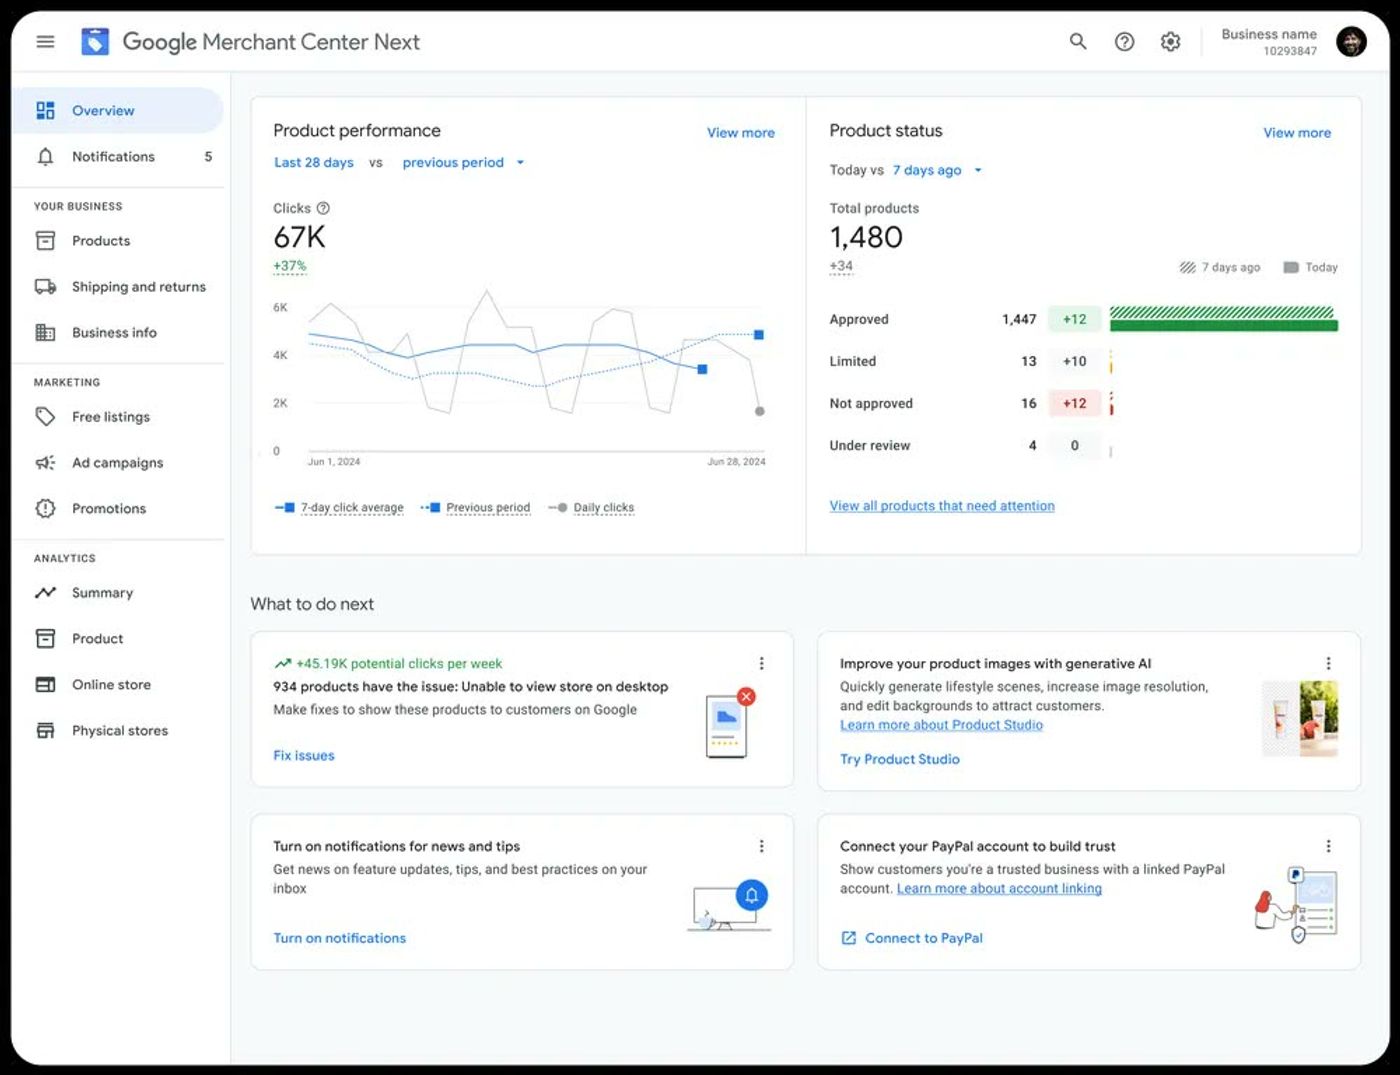
Task: Click Turn on notifications link
Action: (340, 938)
